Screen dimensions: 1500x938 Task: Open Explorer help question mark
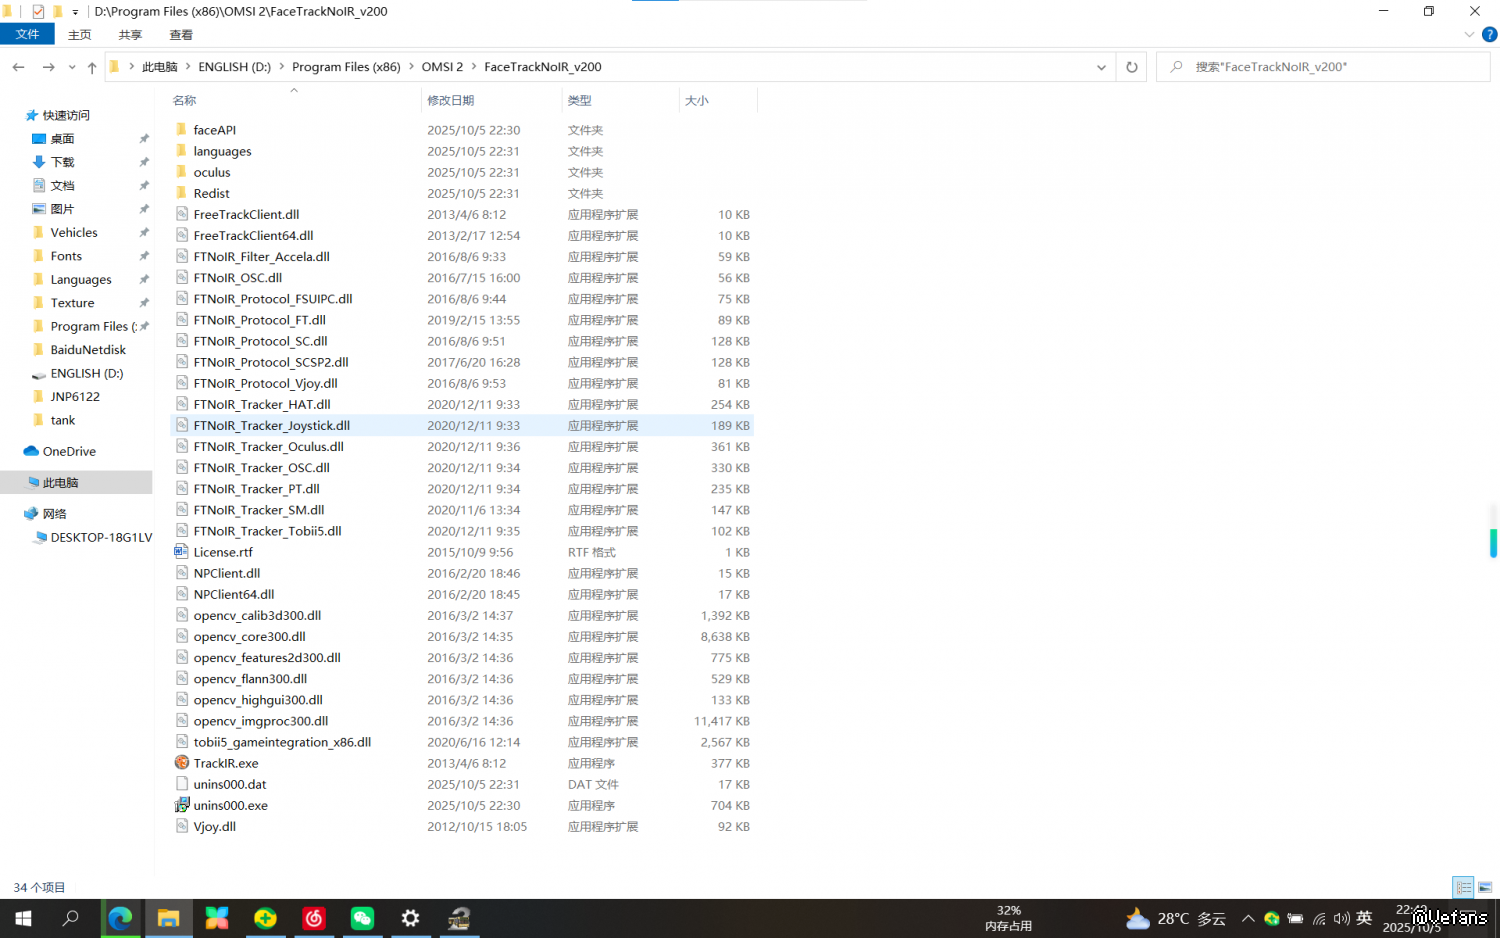pyautogui.click(x=1489, y=34)
